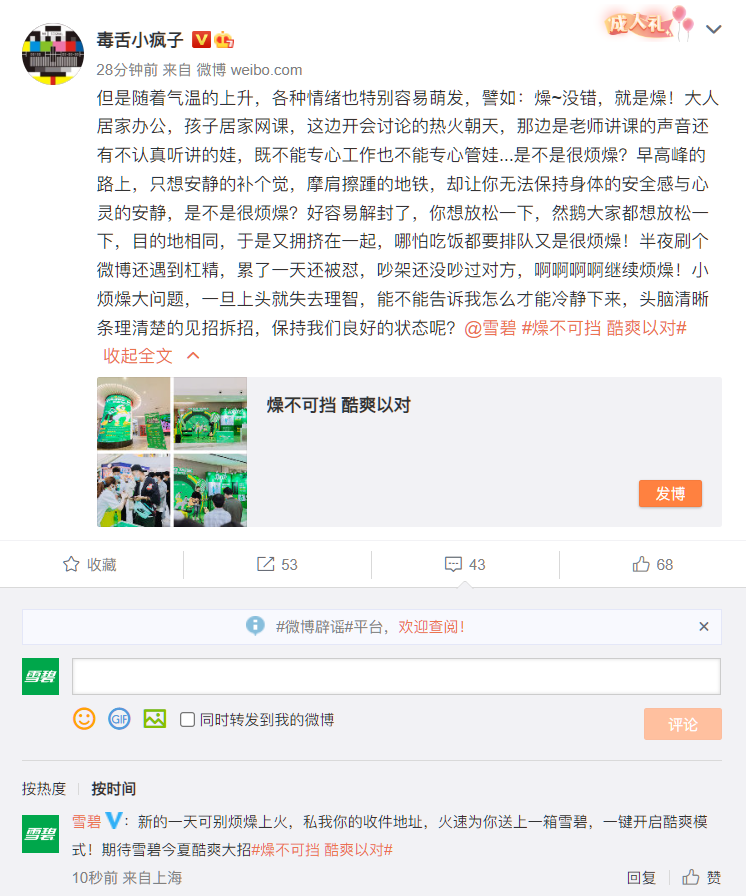Open the post options chevron menu

[x=713, y=29]
